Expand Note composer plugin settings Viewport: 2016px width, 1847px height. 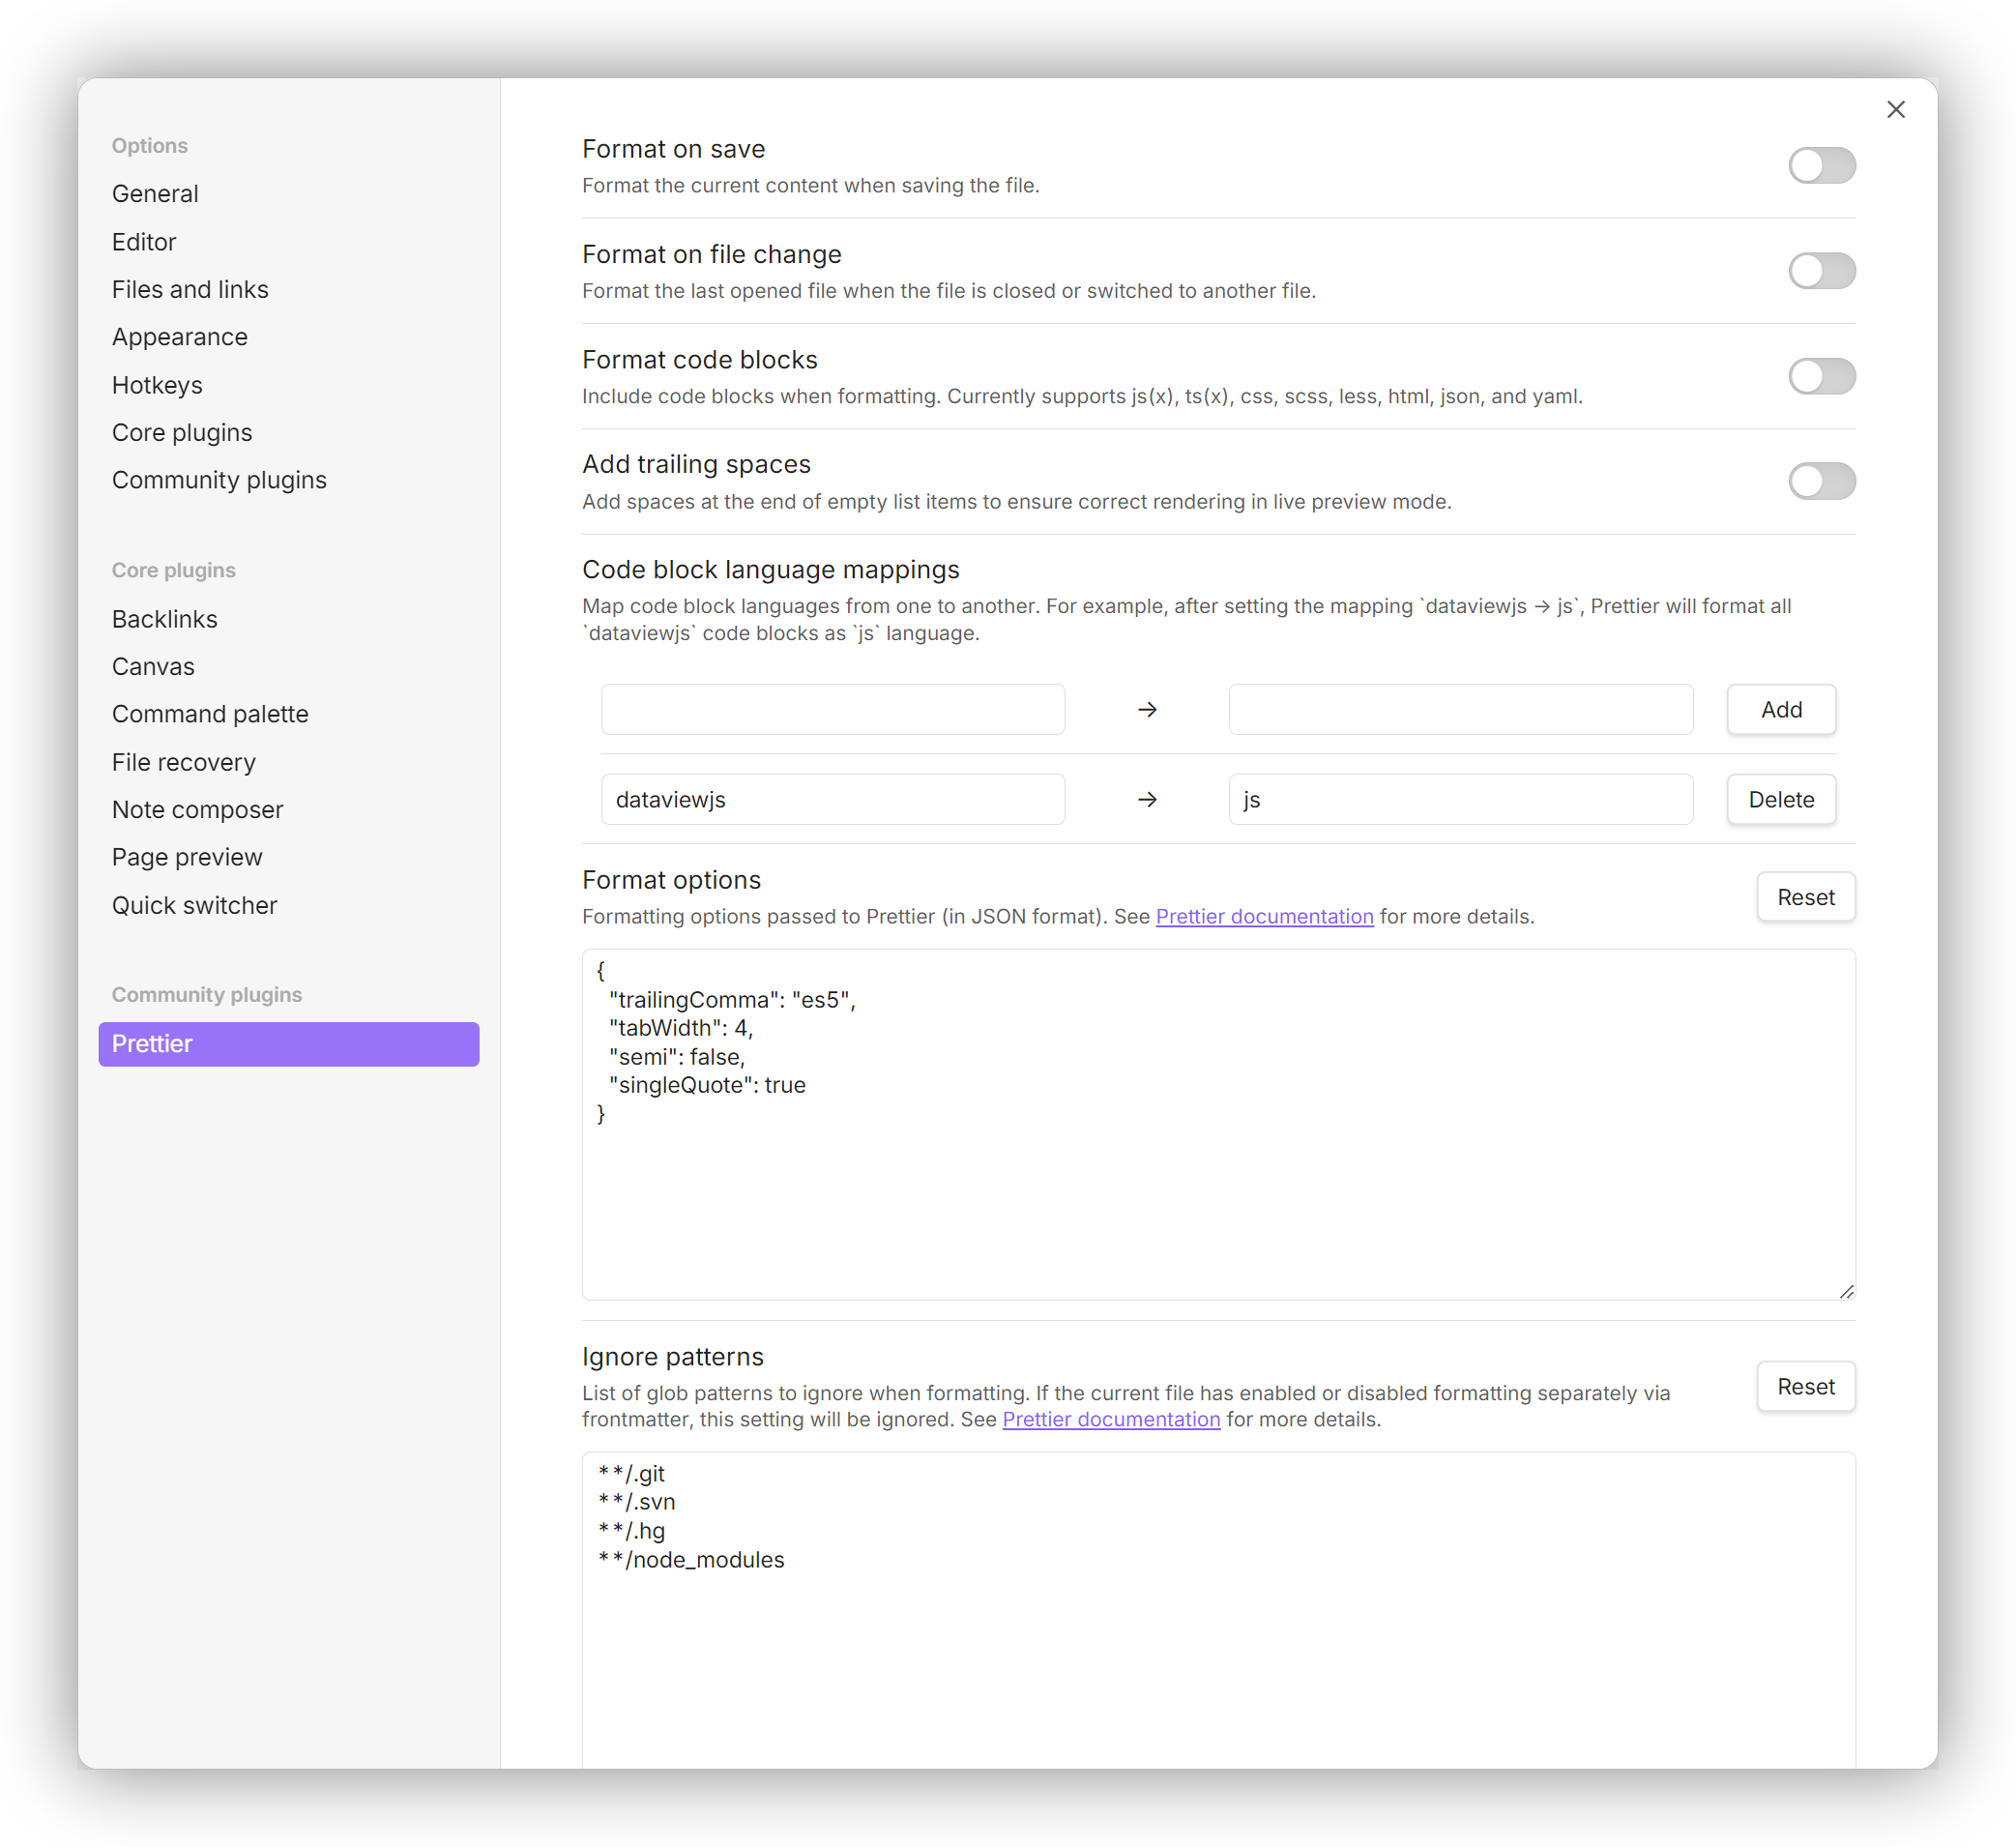click(x=200, y=809)
